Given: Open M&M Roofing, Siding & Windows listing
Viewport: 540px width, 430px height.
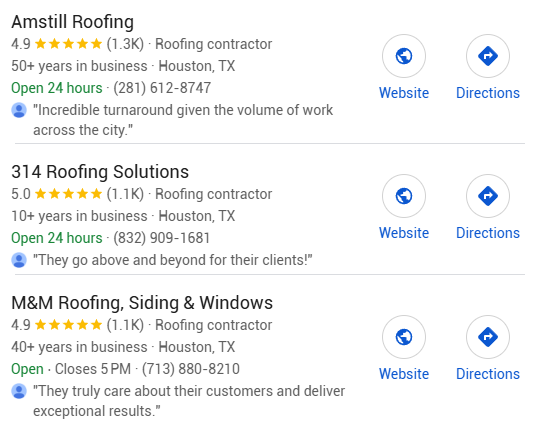Looking at the screenshot, I should point(142,303).
